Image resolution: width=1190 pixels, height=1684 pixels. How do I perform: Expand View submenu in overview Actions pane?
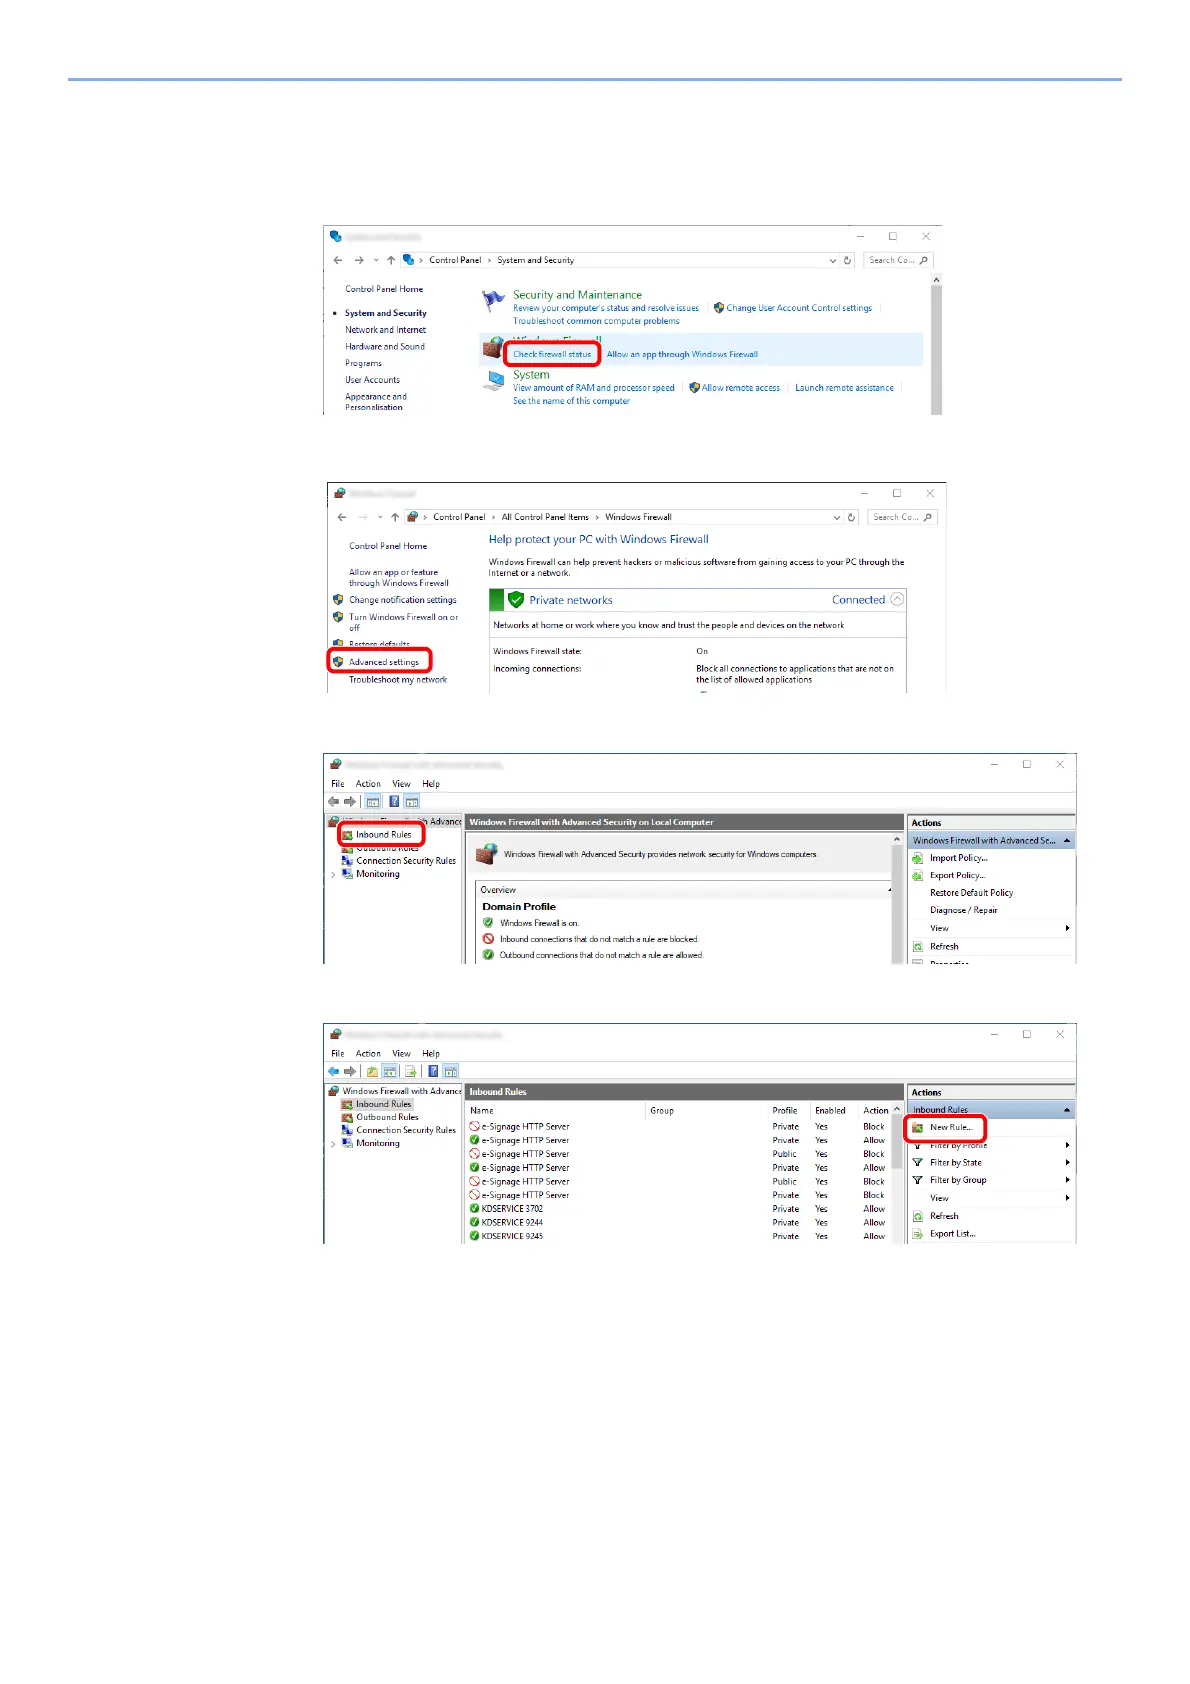pos(1067,928)
